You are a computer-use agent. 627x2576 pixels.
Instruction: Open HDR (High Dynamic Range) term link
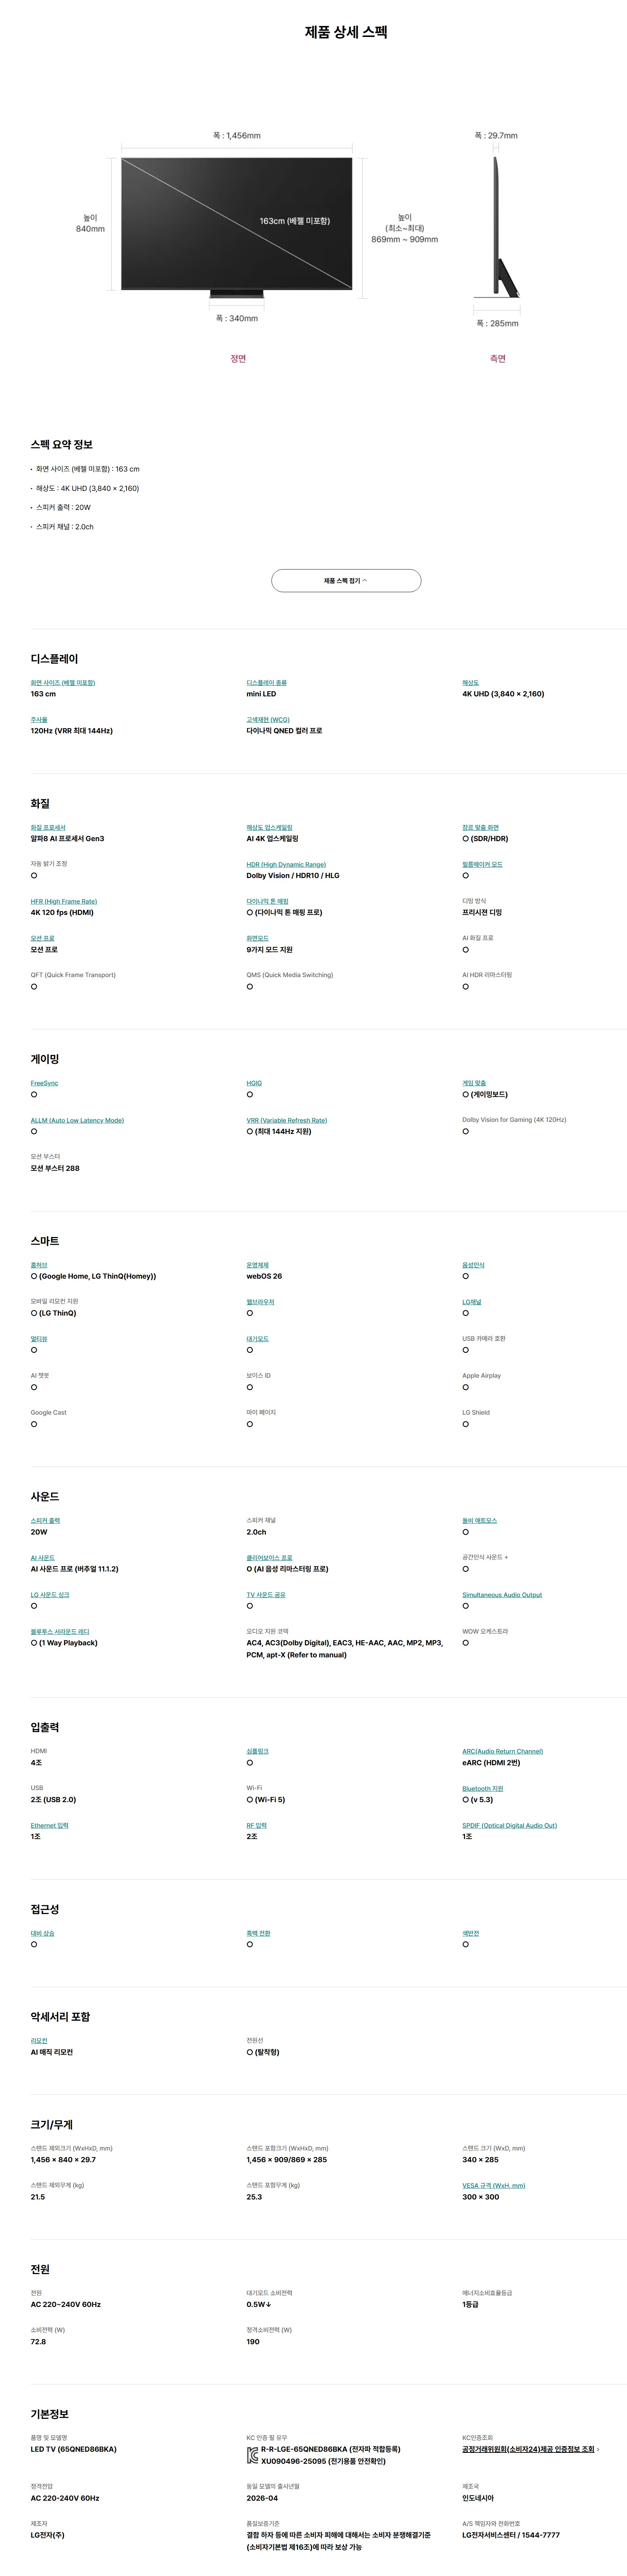coord(286,865)
